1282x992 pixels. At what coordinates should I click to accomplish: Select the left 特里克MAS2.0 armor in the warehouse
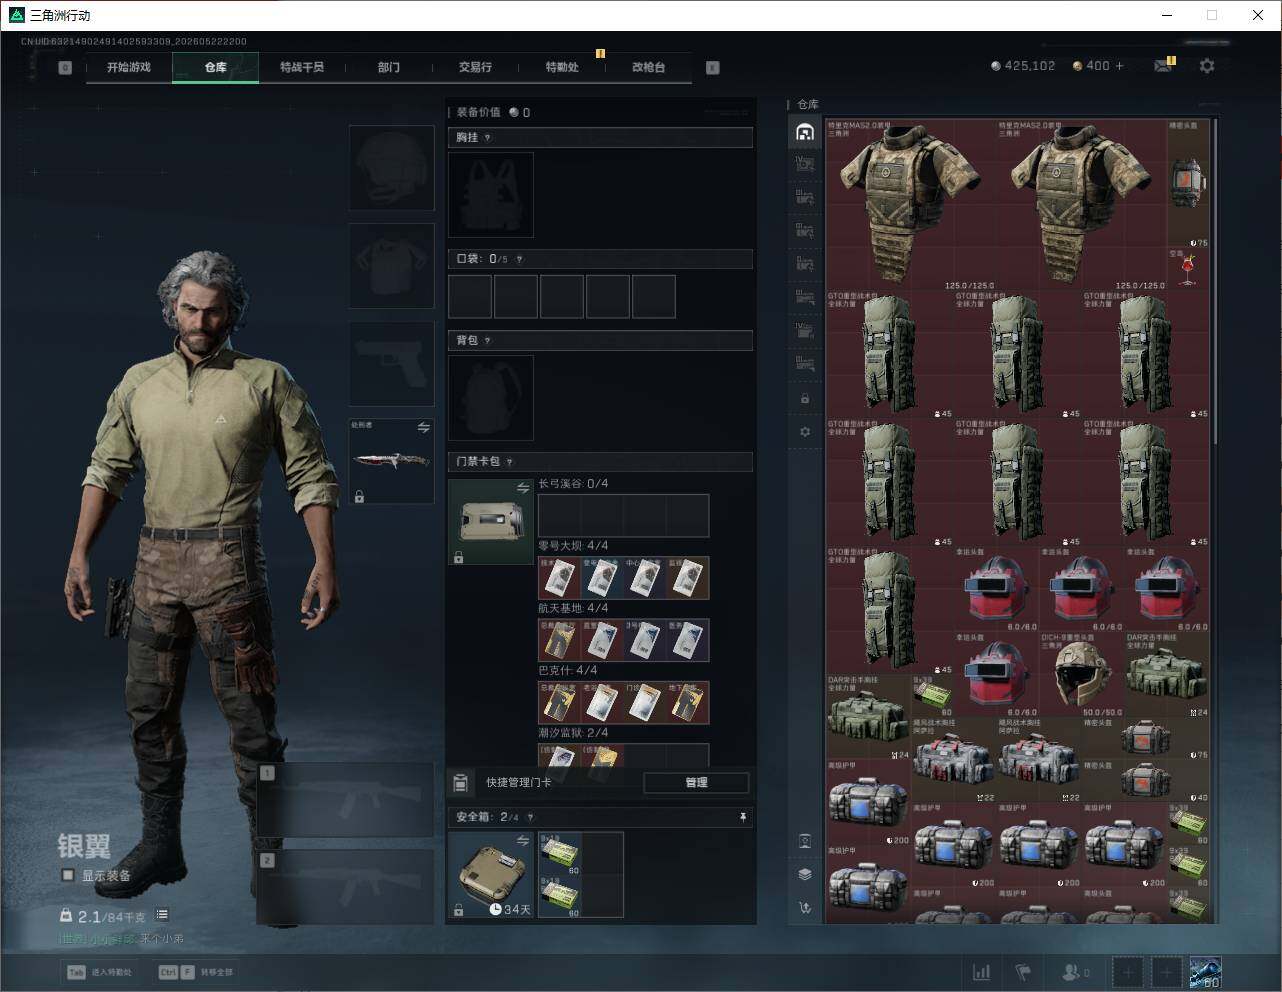point(911,205)
